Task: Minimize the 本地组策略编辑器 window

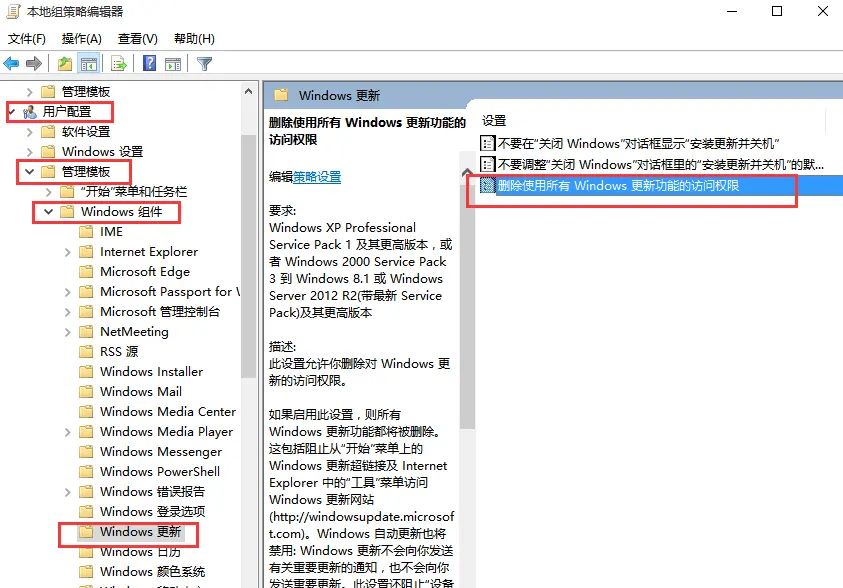Action: tap(732, 11)
